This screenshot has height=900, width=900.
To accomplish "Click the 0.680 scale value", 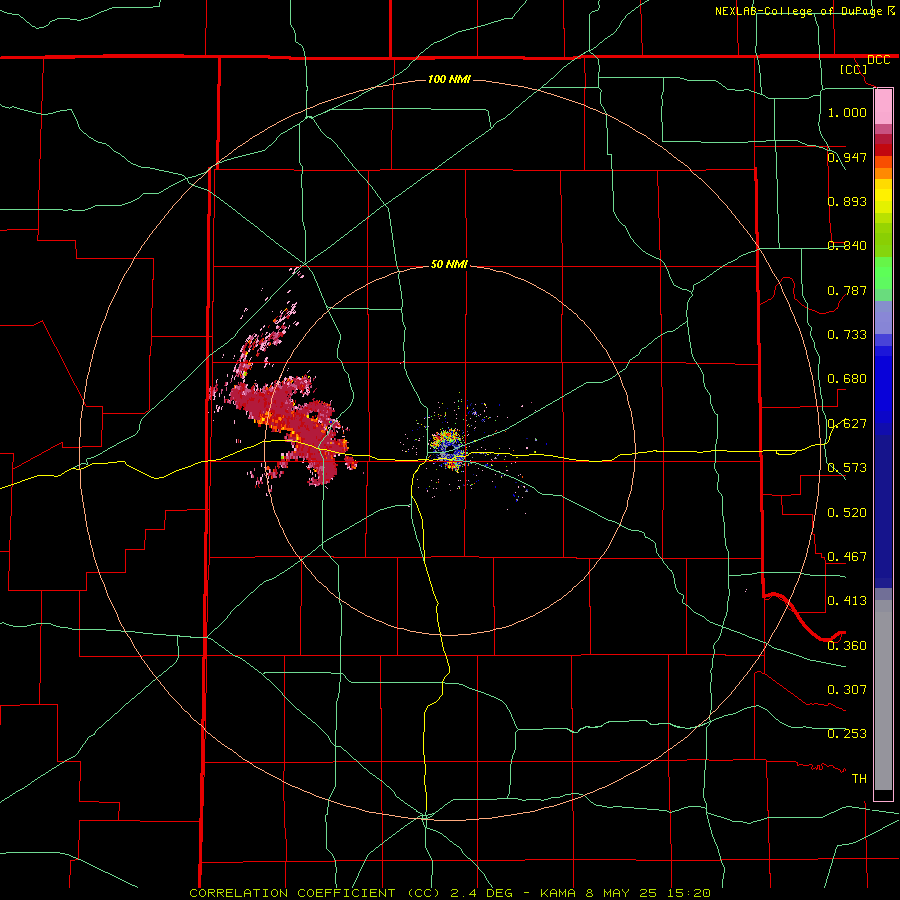I will [847, 378].
